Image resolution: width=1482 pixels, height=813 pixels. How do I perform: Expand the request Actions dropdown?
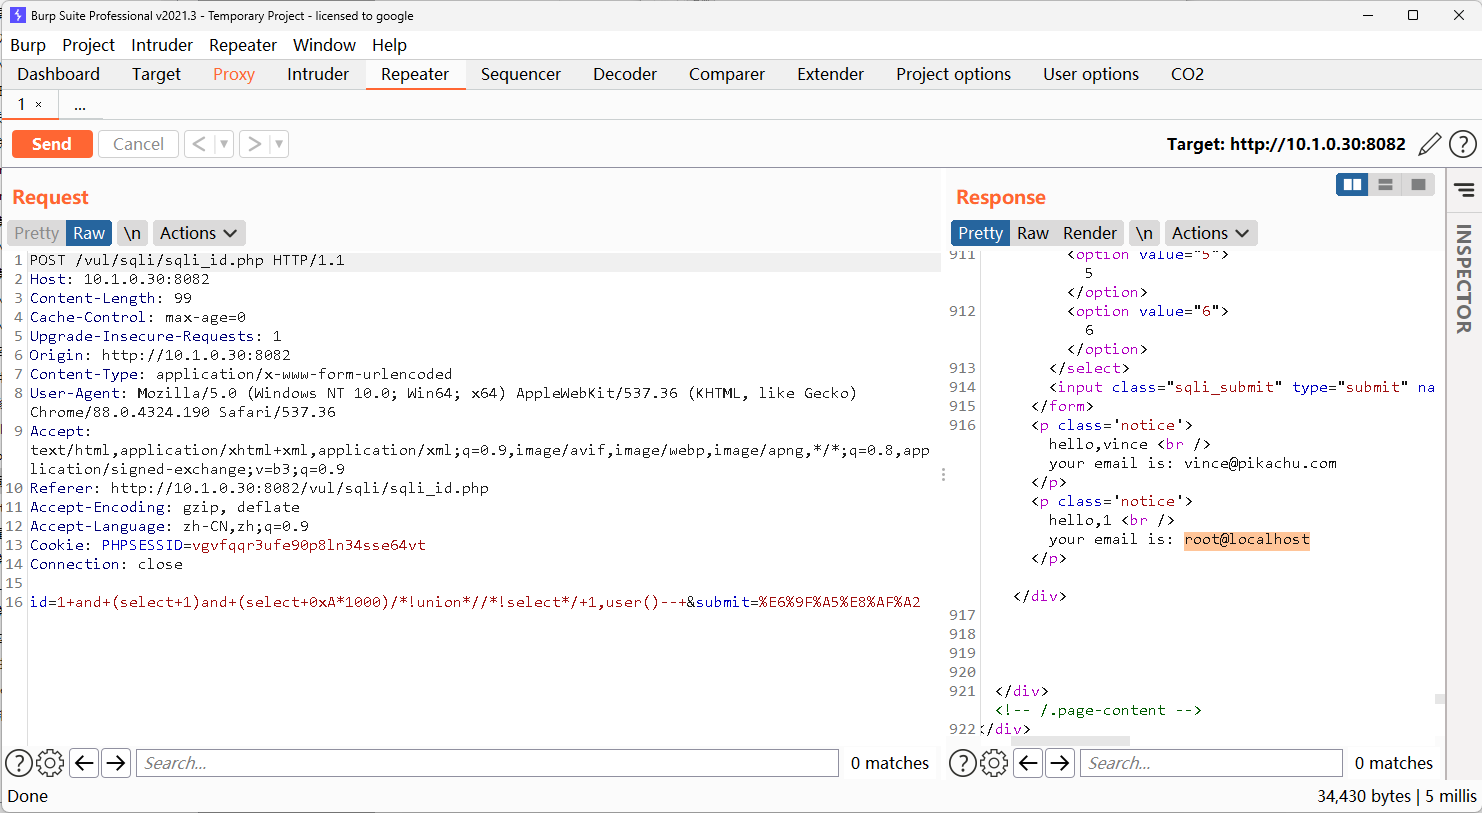click(199, 233)
